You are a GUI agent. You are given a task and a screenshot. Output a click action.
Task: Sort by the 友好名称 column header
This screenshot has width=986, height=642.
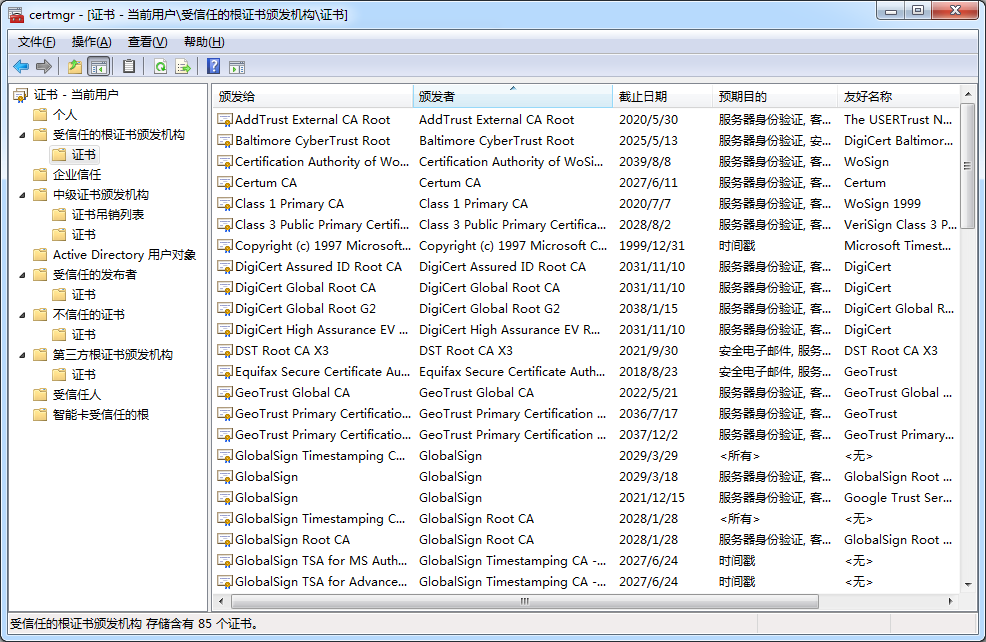point(899,96)
